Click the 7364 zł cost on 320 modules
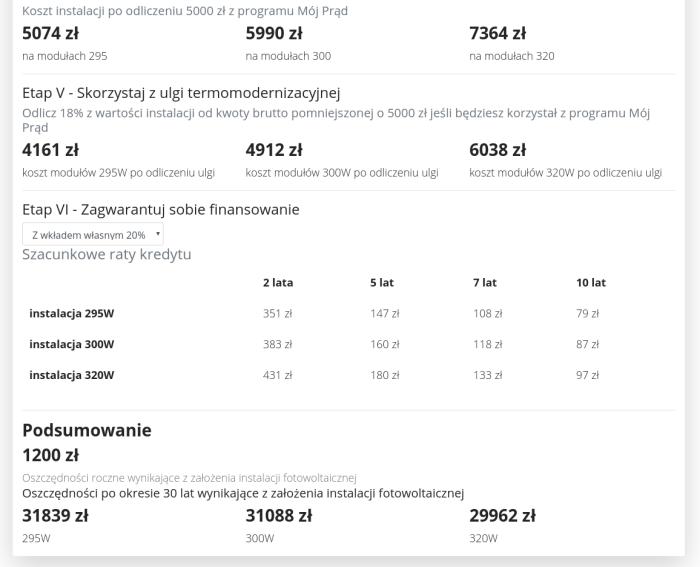 coord(497,33)
